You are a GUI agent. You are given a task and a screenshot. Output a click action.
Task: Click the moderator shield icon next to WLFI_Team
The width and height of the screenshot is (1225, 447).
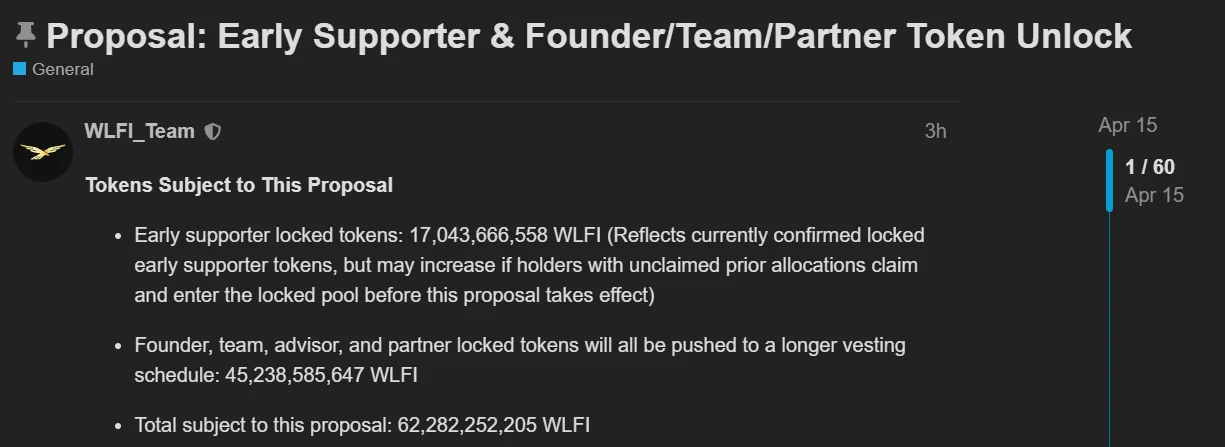click(212, 131)
